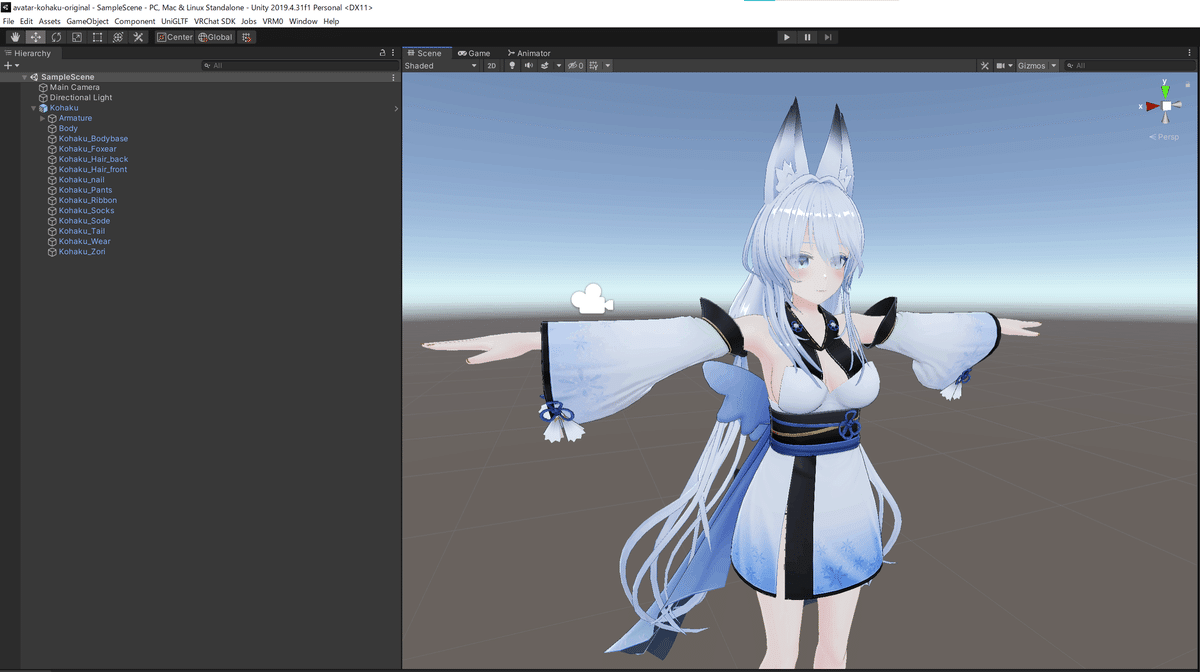
Task: Open the Edit menu
Action: click(26, 21)
